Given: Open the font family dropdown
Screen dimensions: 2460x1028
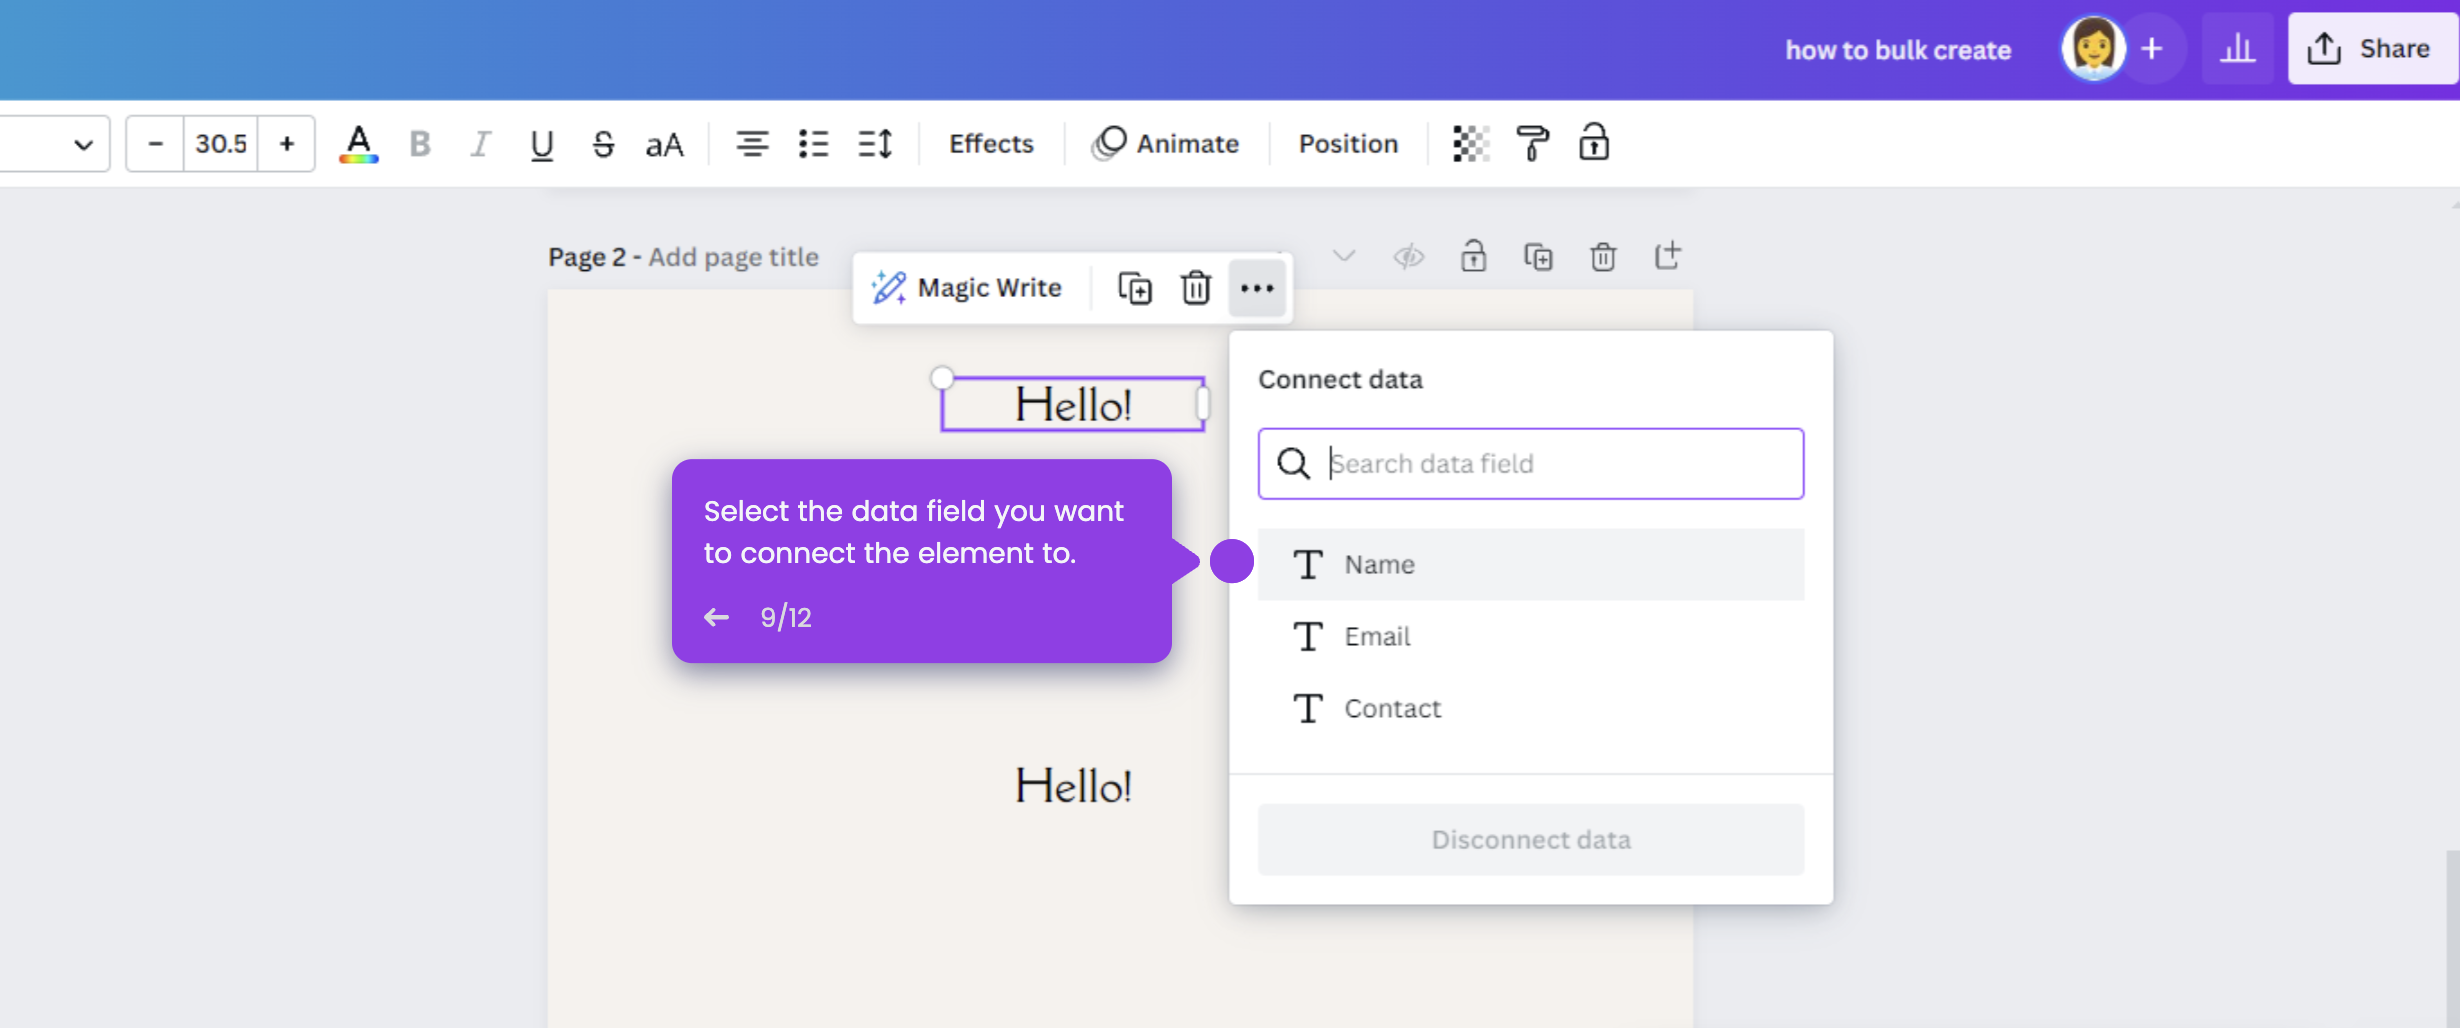Looking at the screenshot, I should 55,143.
